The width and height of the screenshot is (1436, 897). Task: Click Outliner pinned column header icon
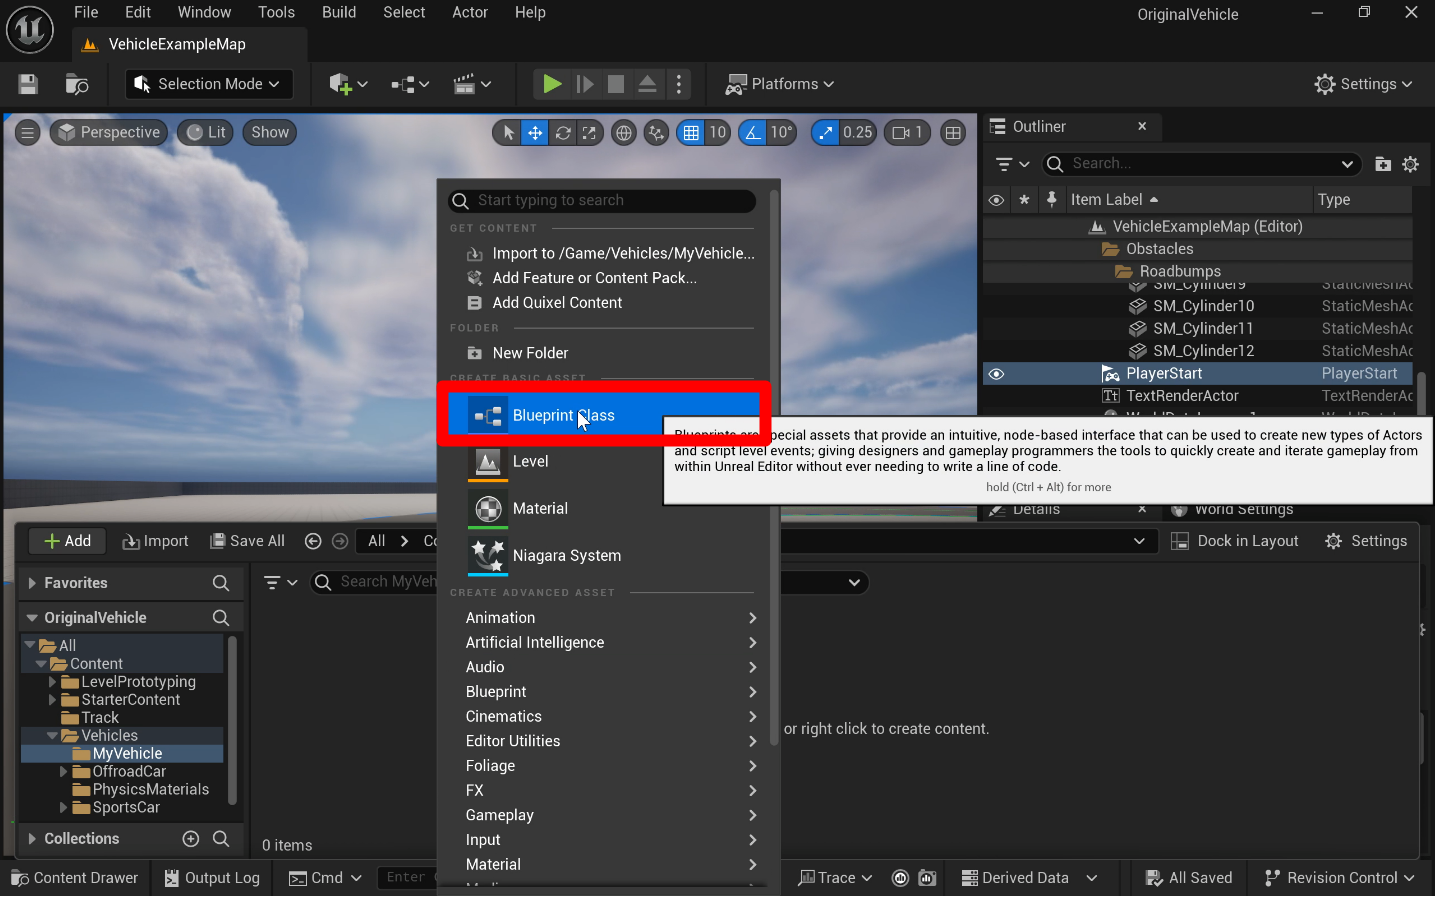point(1051,200)
